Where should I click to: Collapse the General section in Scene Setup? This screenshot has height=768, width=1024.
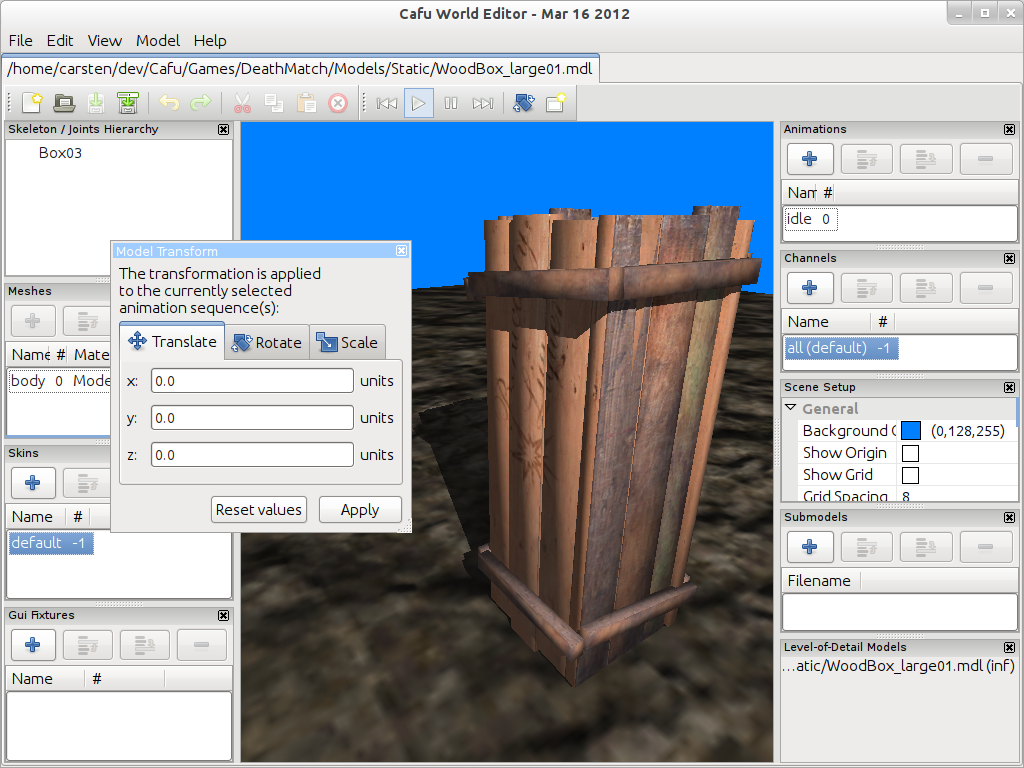(x=791, y=408)
